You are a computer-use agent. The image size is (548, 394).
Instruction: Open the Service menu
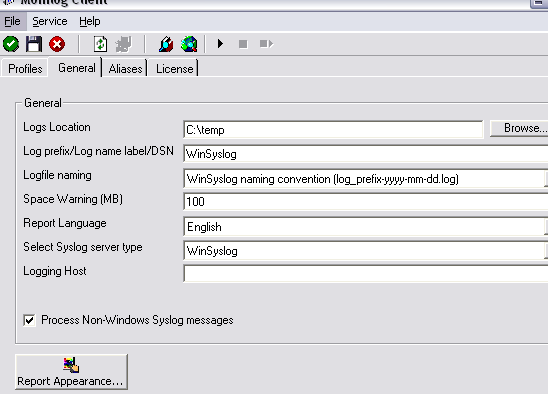50,21
